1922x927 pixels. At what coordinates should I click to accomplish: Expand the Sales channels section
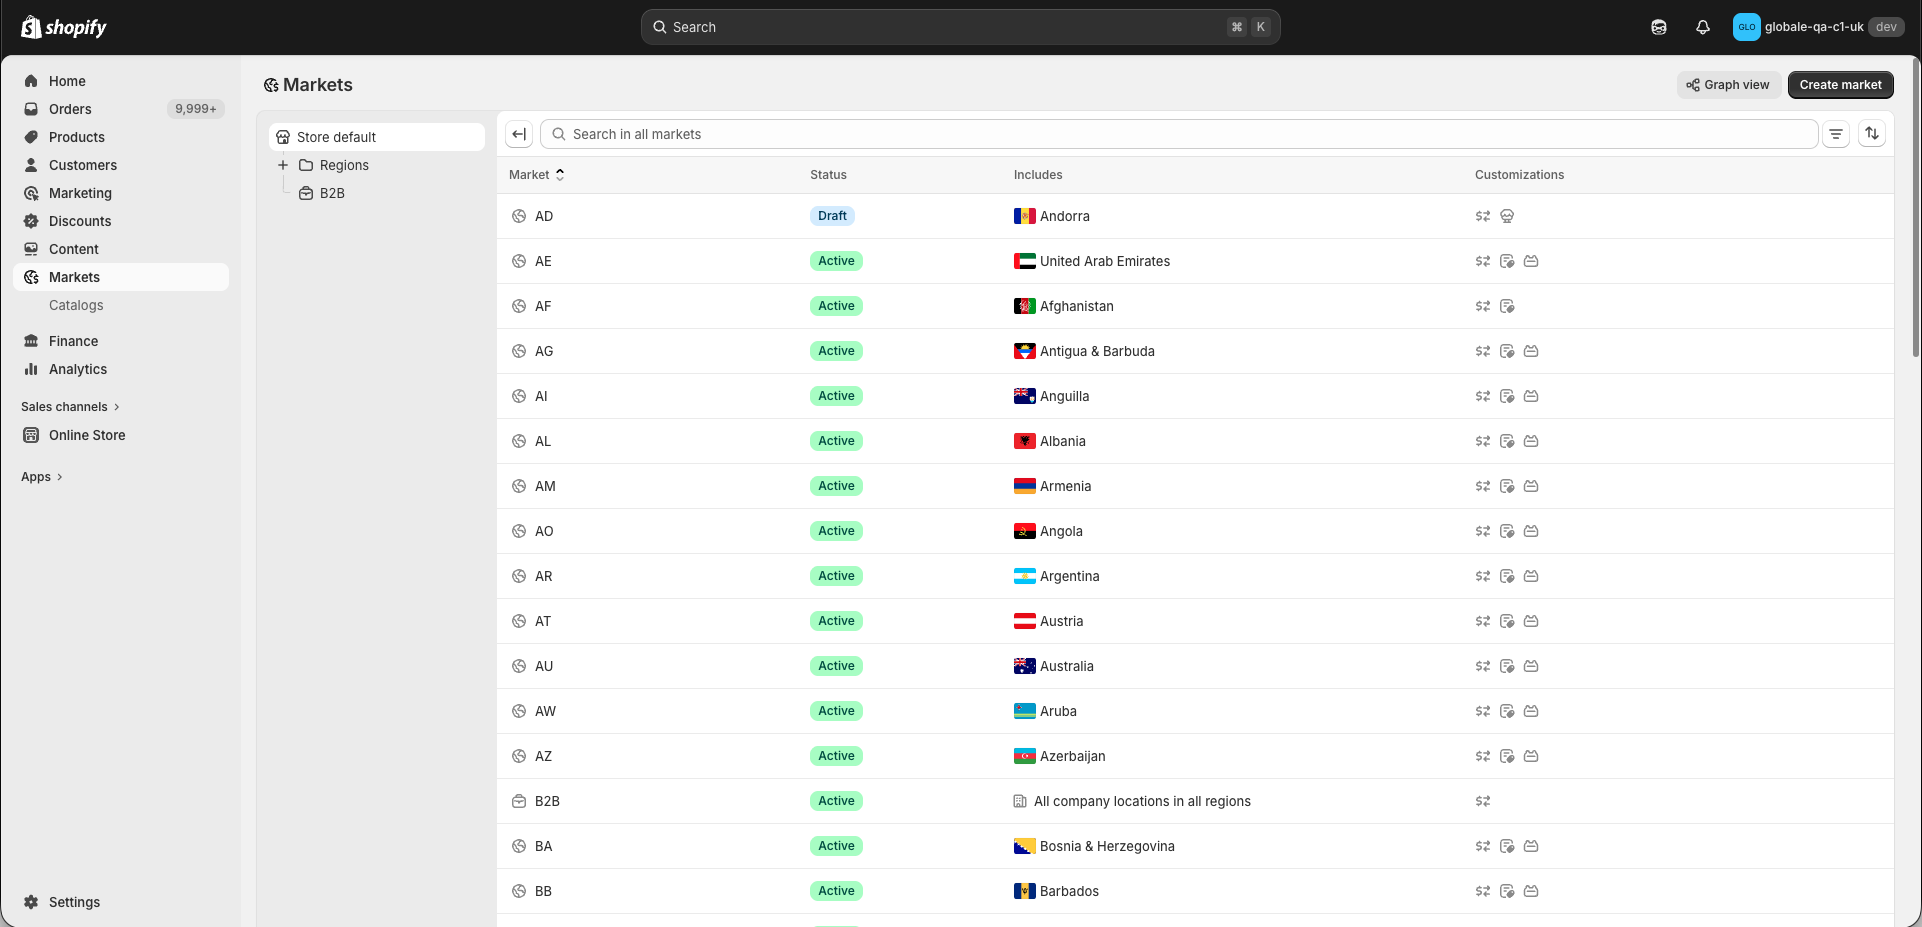pyautogui.click(x=70, y=407)
